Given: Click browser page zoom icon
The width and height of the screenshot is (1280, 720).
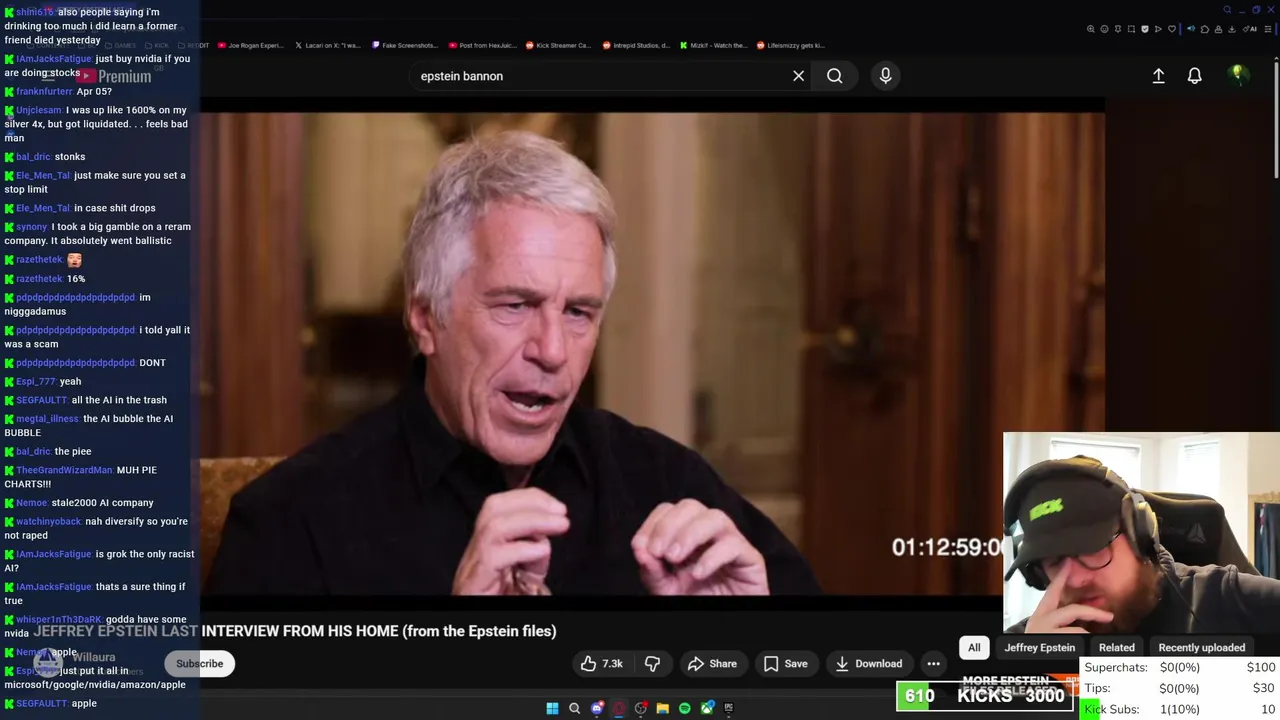Looking at the screenshot, I should pyautogui.click(x=1091, y=29).
